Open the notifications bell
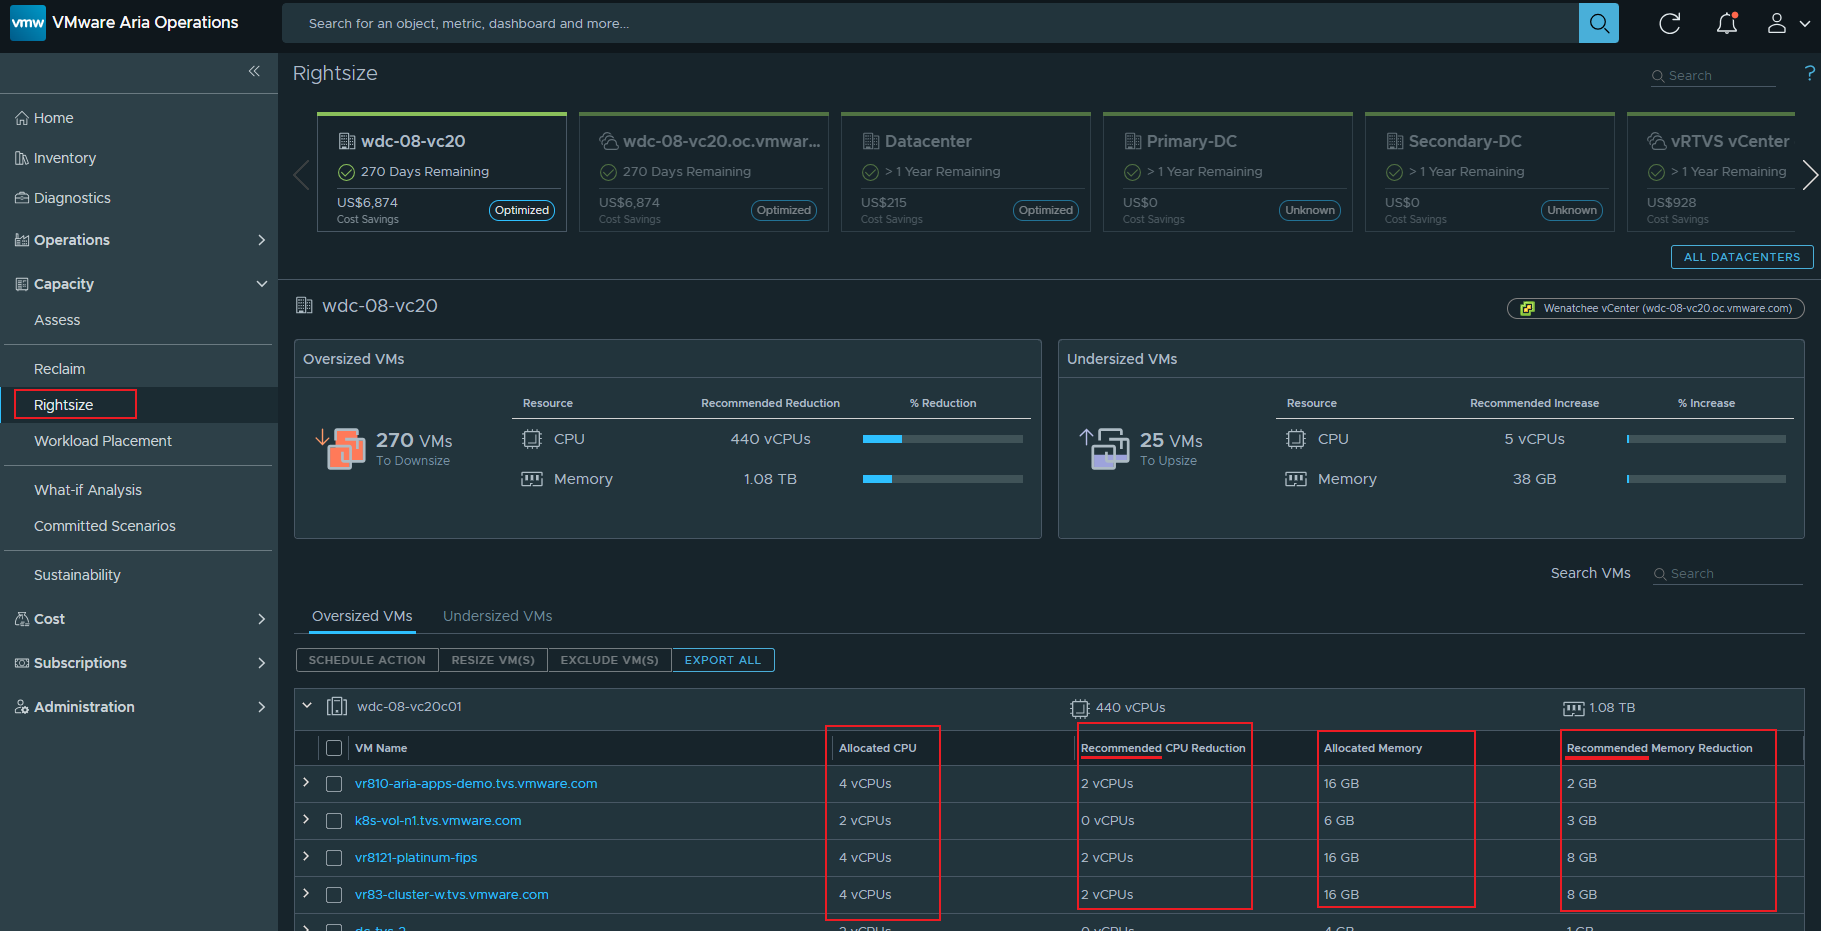Image resolution: width=1821 pixels, height=931 pixels. pyautogui.click(x=1727, y=23)
